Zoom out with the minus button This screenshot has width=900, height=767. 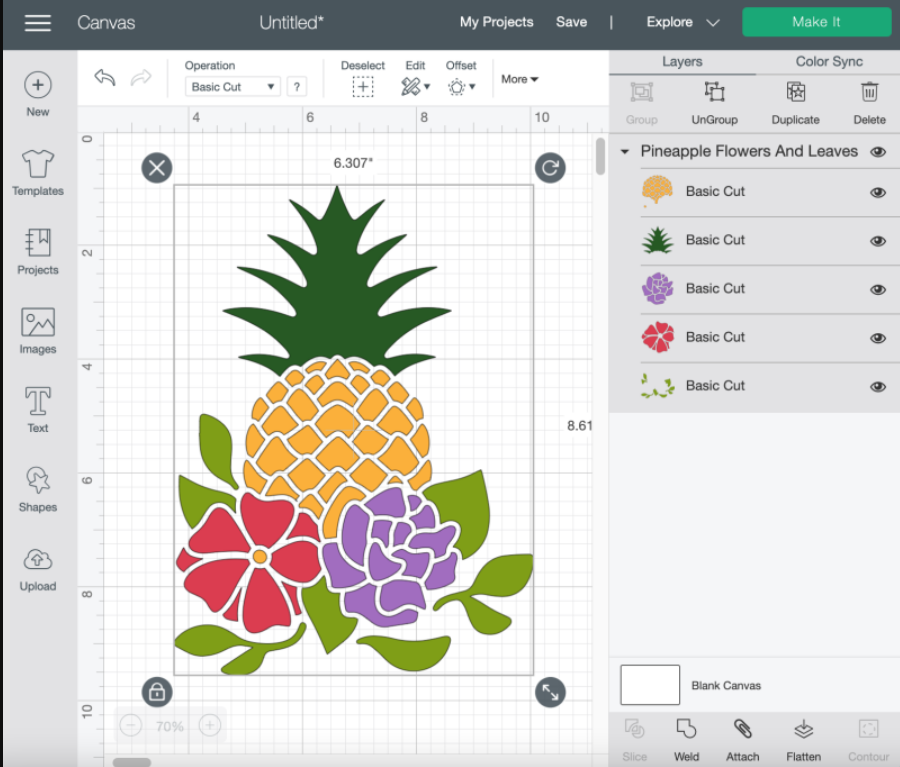click(x=131, y=726)
